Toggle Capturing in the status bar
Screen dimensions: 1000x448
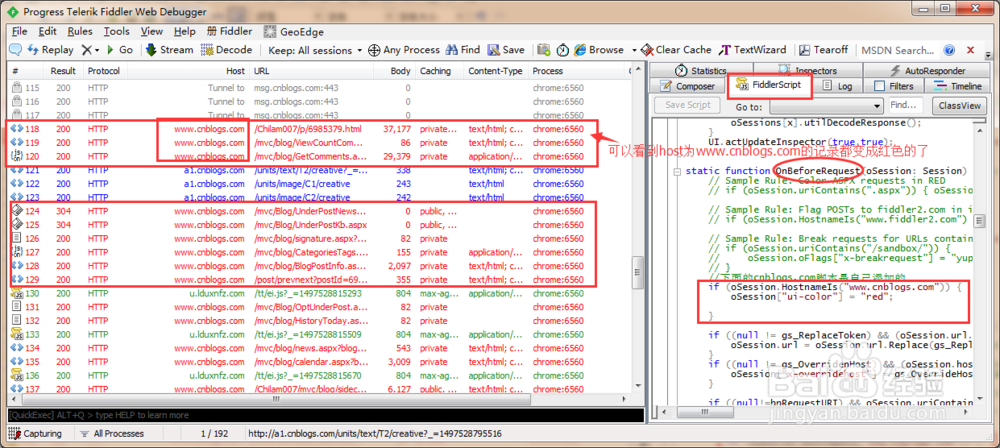pos(36,434)
